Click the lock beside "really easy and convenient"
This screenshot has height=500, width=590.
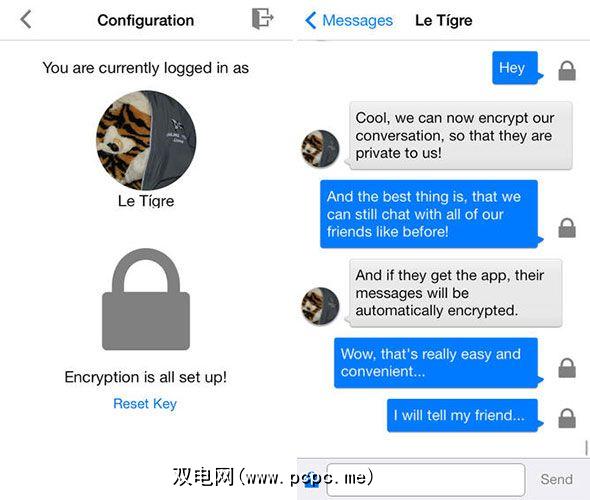[x=567, y=368]
